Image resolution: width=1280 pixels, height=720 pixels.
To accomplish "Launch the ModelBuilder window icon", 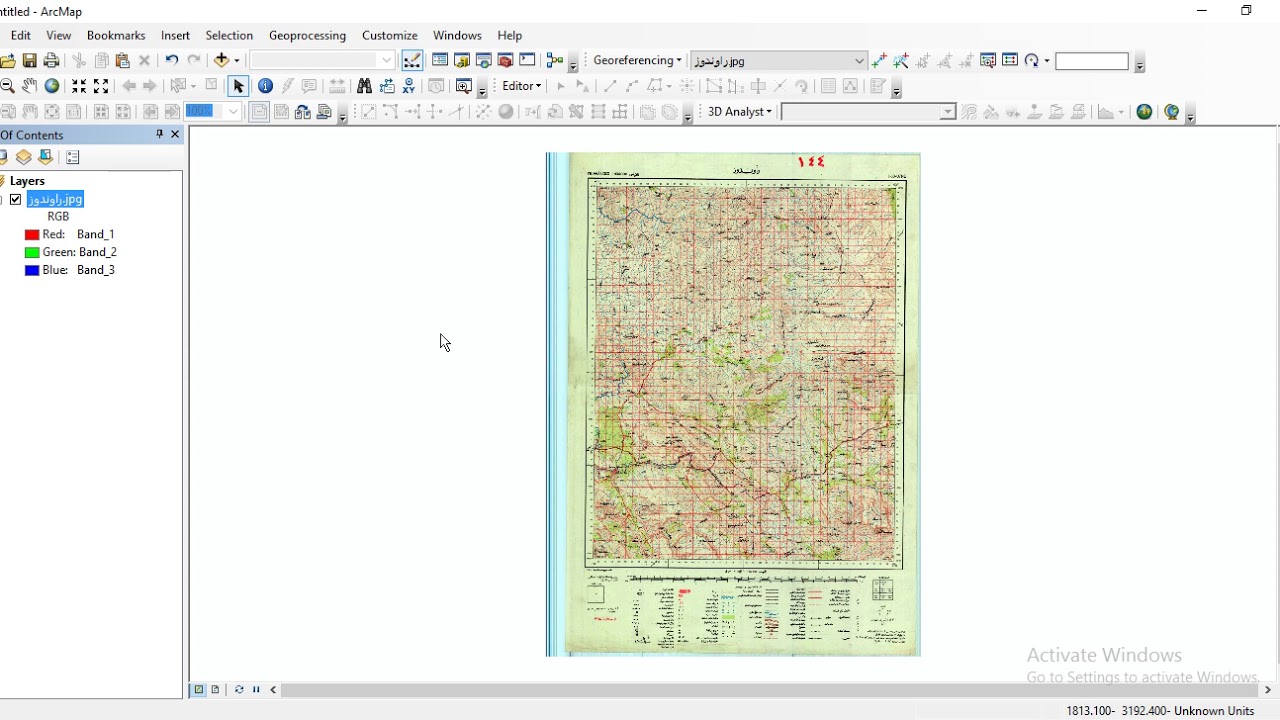I will 555,61.
